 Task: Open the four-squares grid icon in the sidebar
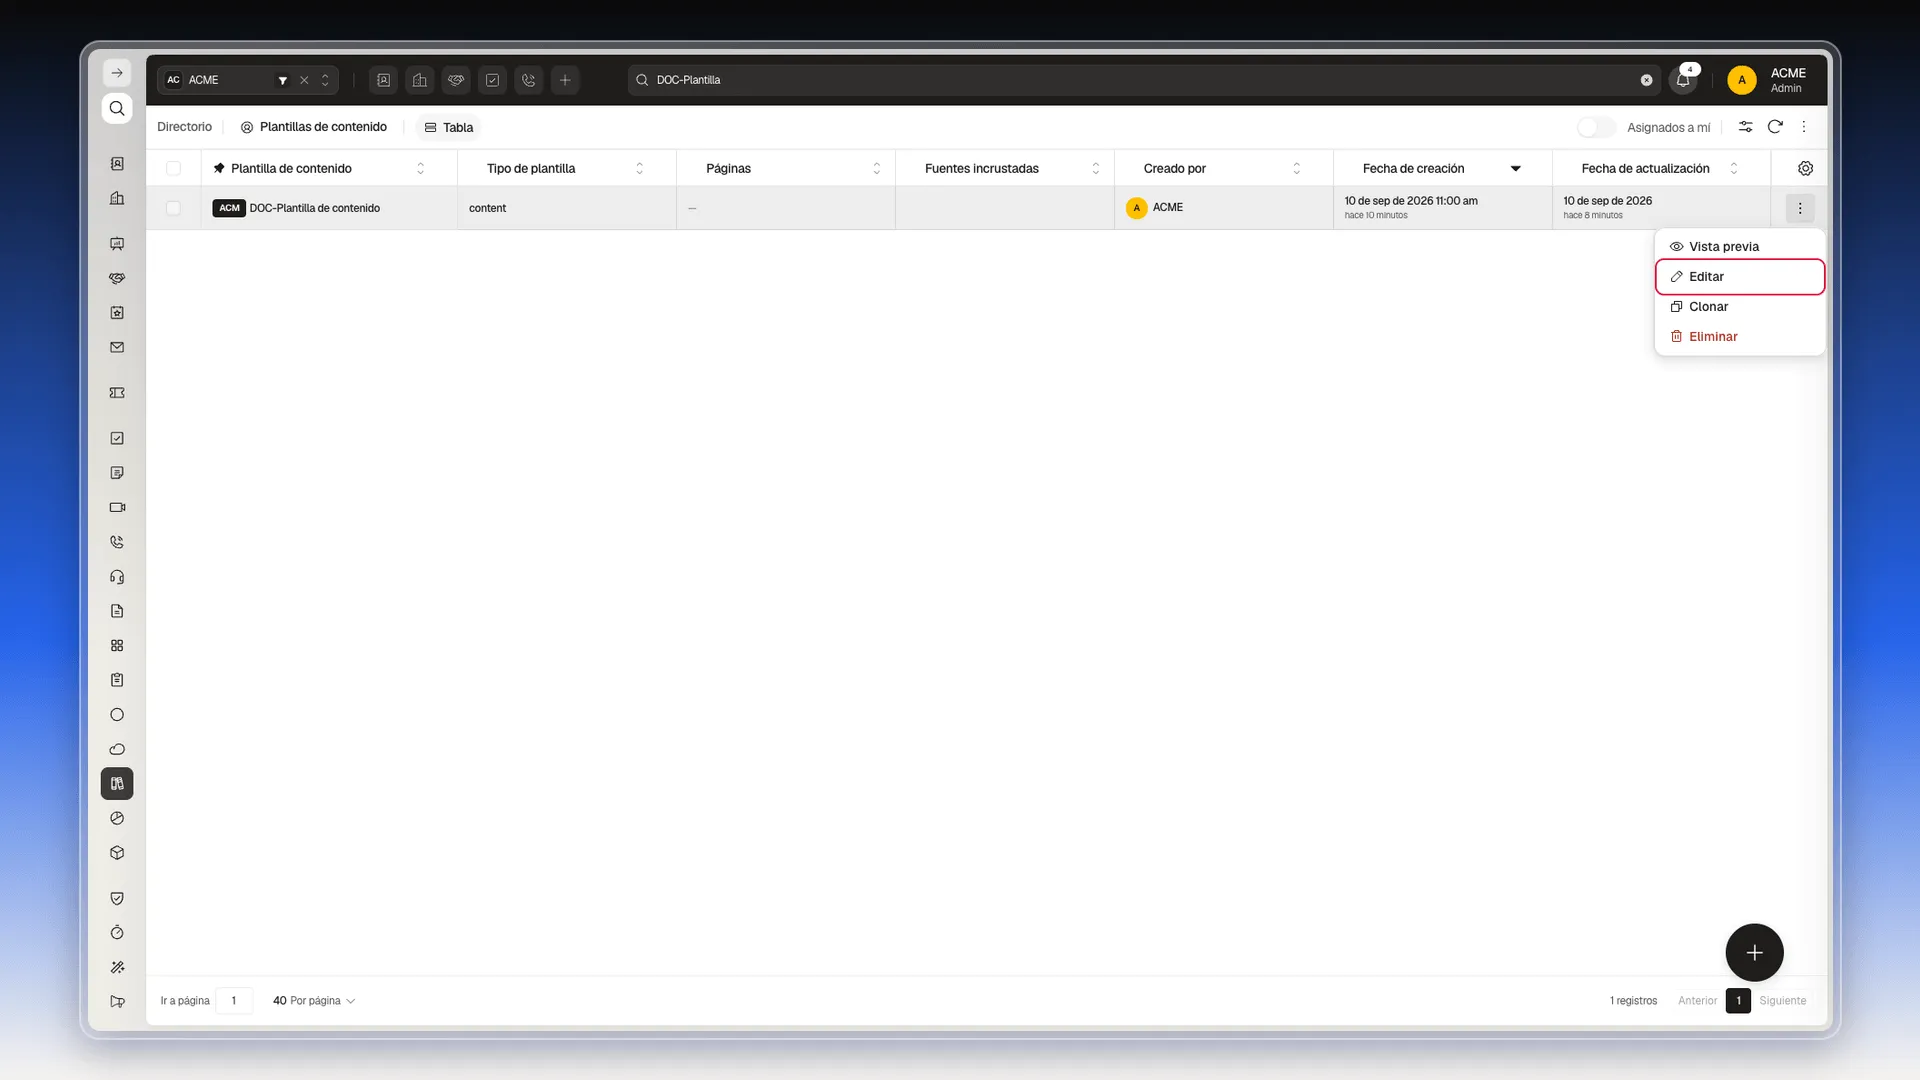pos(117,646)
